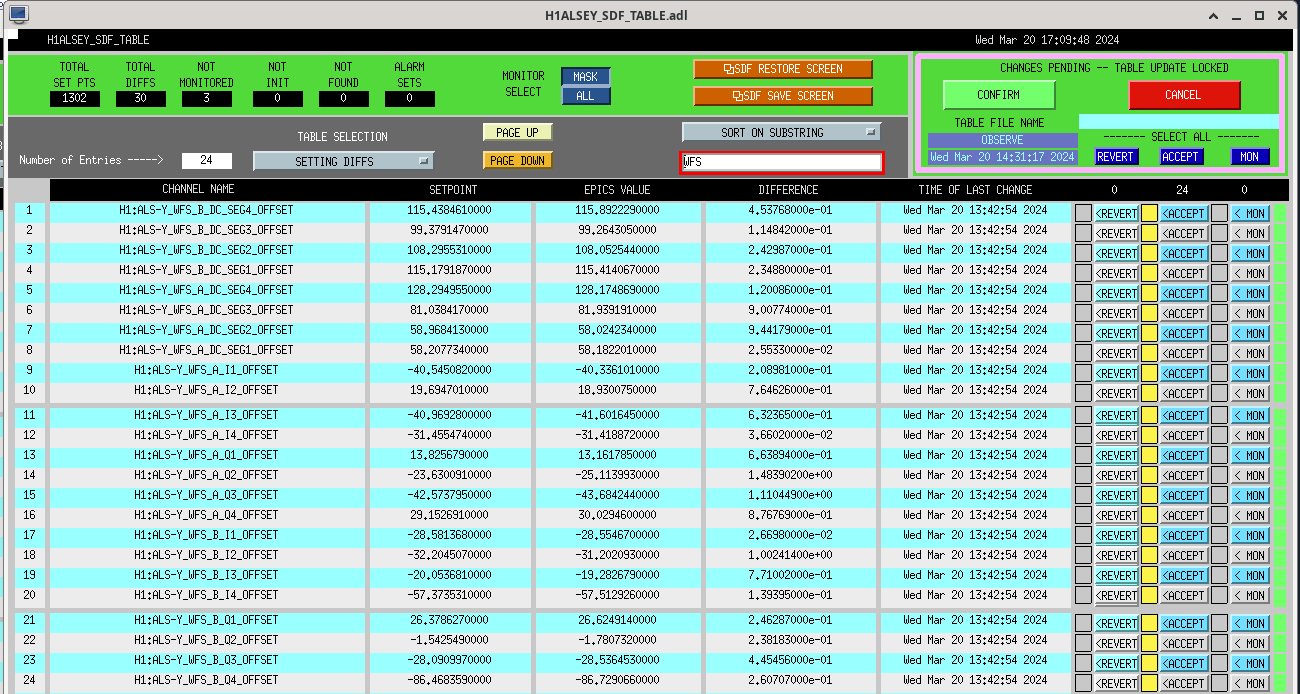Expand the SETTING DIFFS table selection dropdown
This screenshot has width=1300, height=694.
pos(343,161)
